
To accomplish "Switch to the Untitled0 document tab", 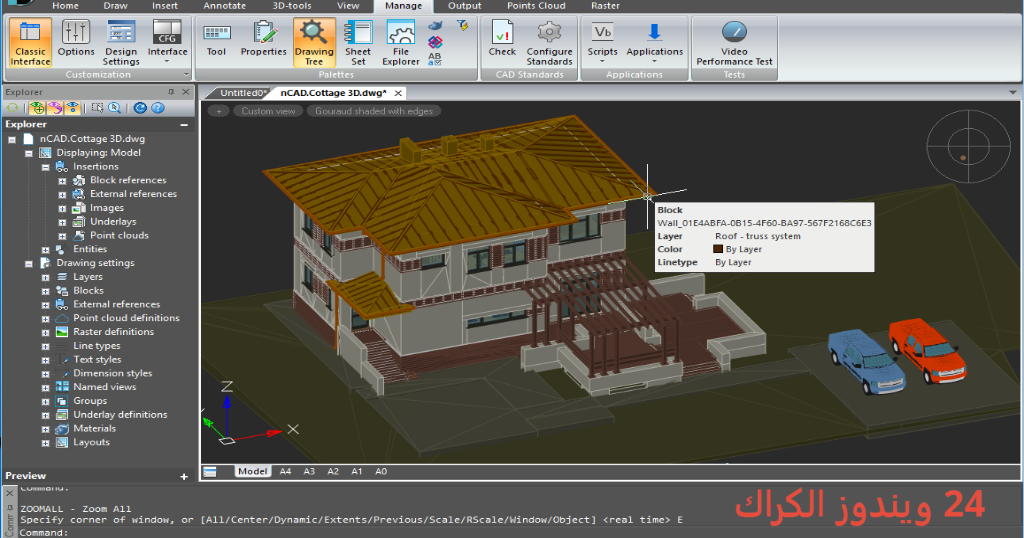I will coord(240,93).
